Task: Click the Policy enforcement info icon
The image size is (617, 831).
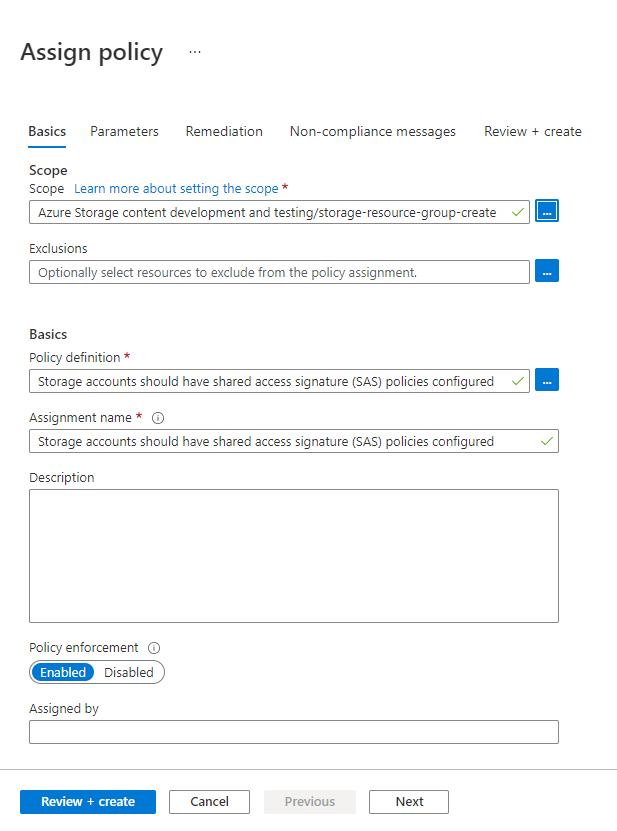Action: pos(154,648)
